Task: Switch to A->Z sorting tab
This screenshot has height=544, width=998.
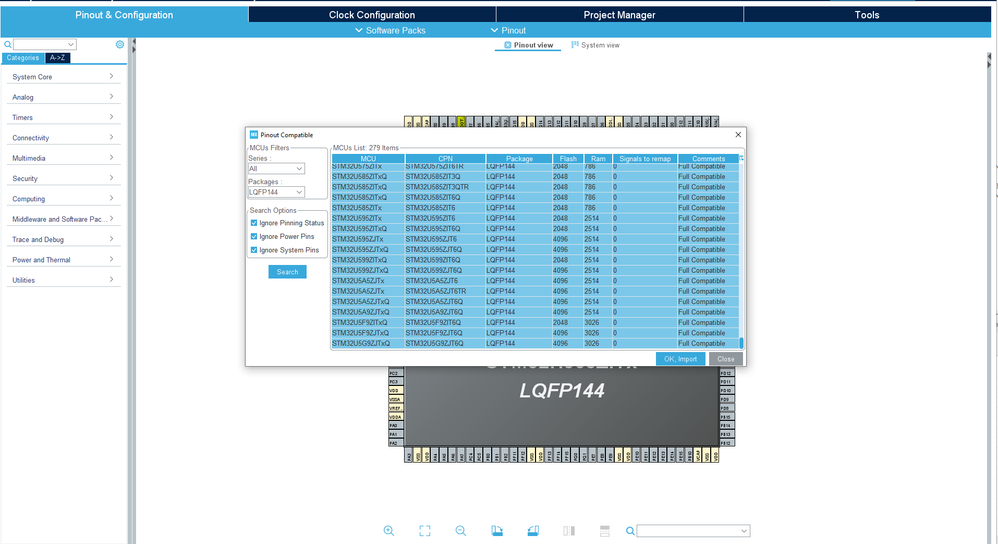Action: coord(57,58)
